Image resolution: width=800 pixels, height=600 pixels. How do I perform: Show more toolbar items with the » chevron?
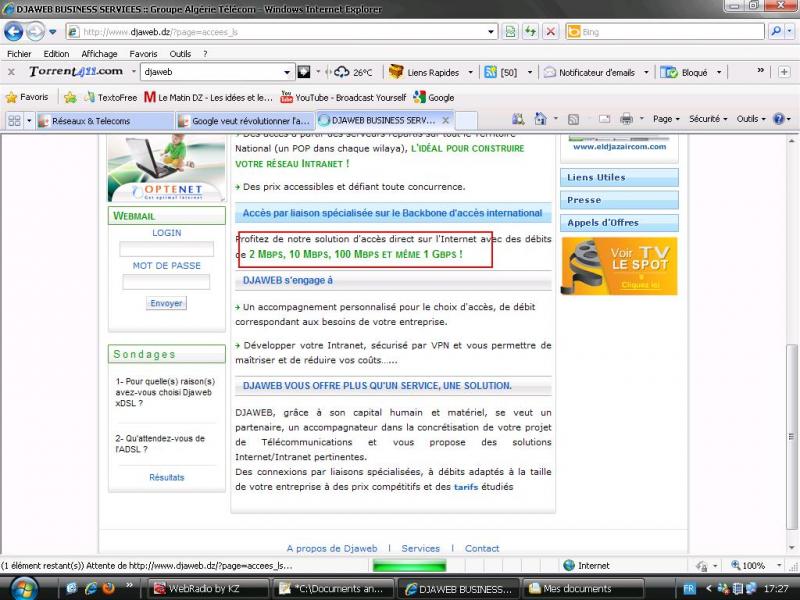click(x=760, y=70)
